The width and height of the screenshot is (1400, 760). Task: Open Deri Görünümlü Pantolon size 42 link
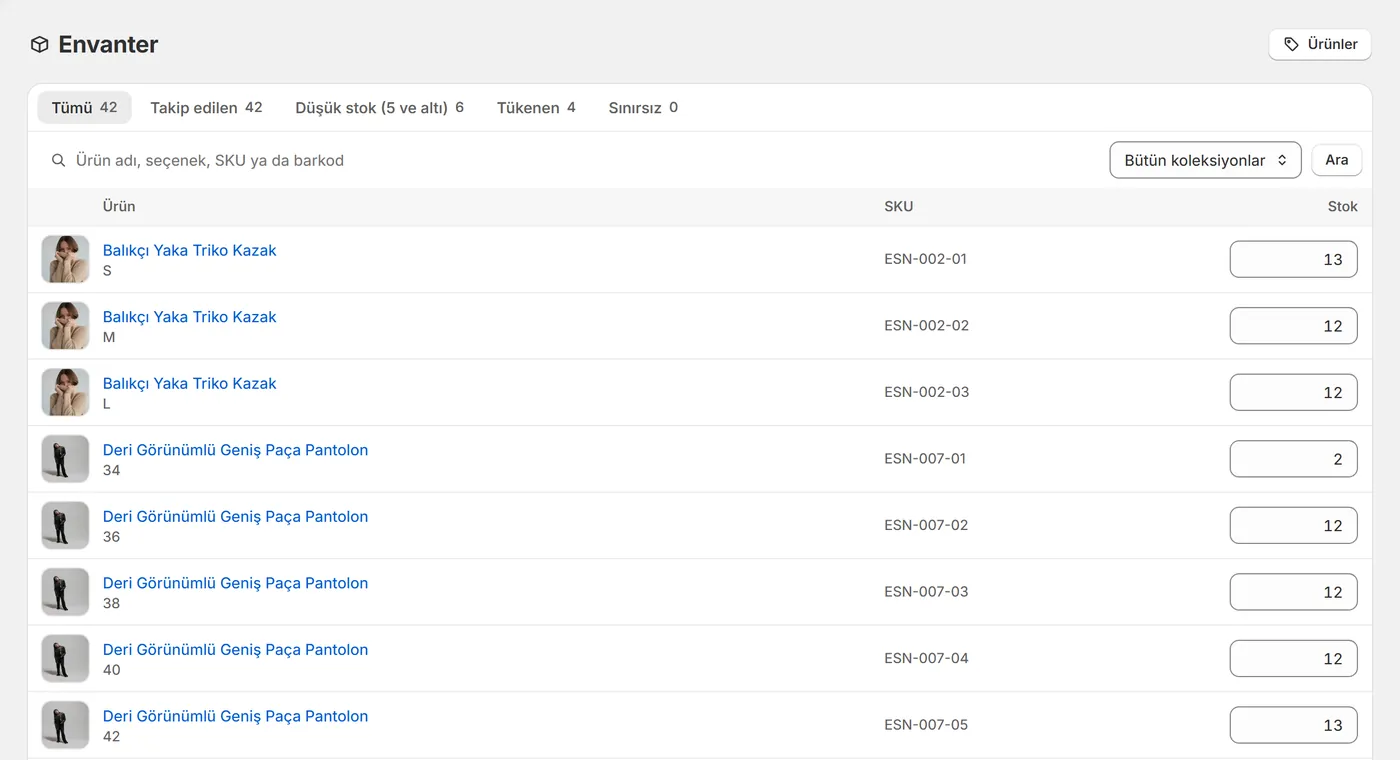pos(235,716)
